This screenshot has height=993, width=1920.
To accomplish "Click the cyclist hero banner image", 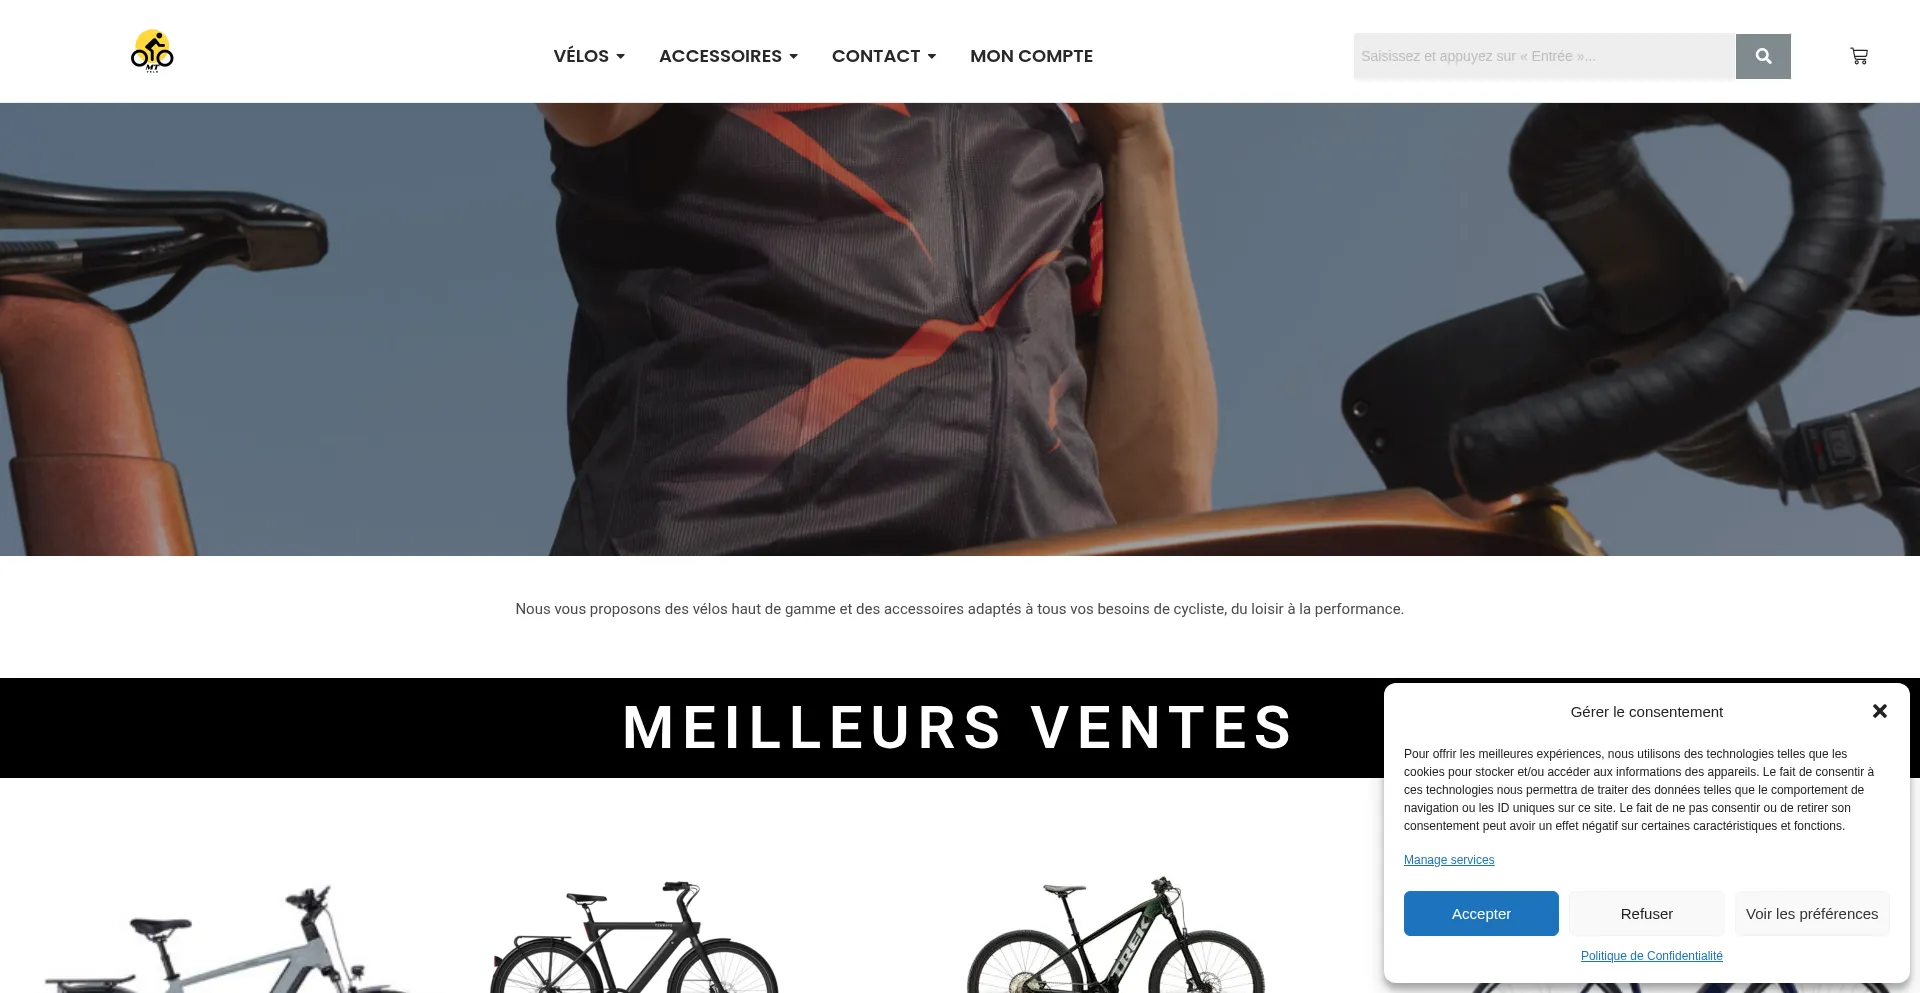I will point(960,329).
